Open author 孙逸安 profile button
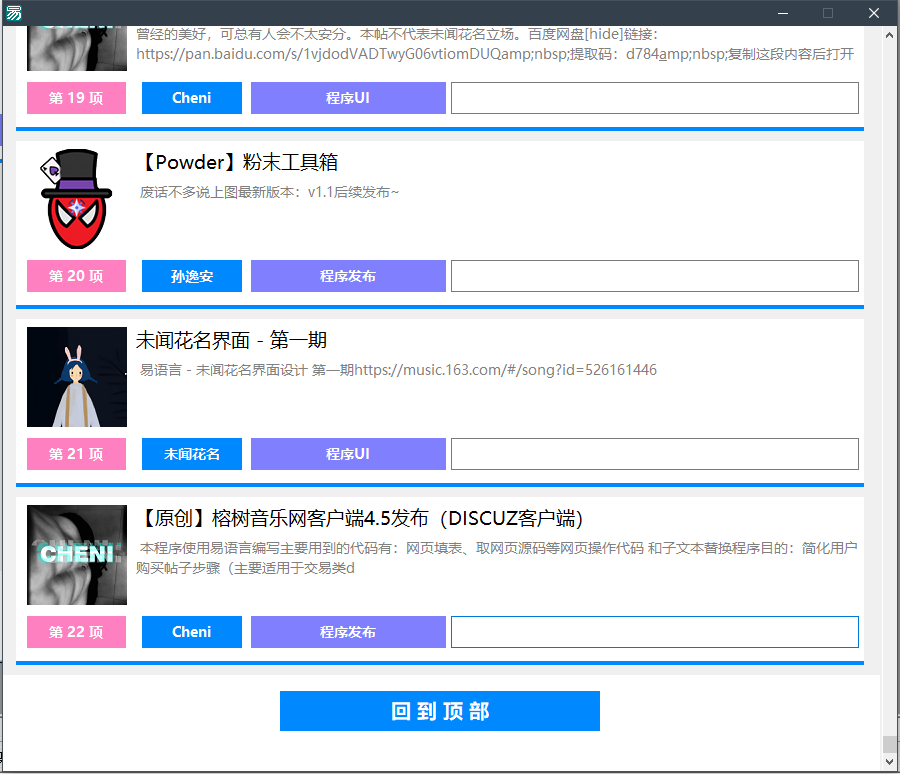 click(192, 276)
